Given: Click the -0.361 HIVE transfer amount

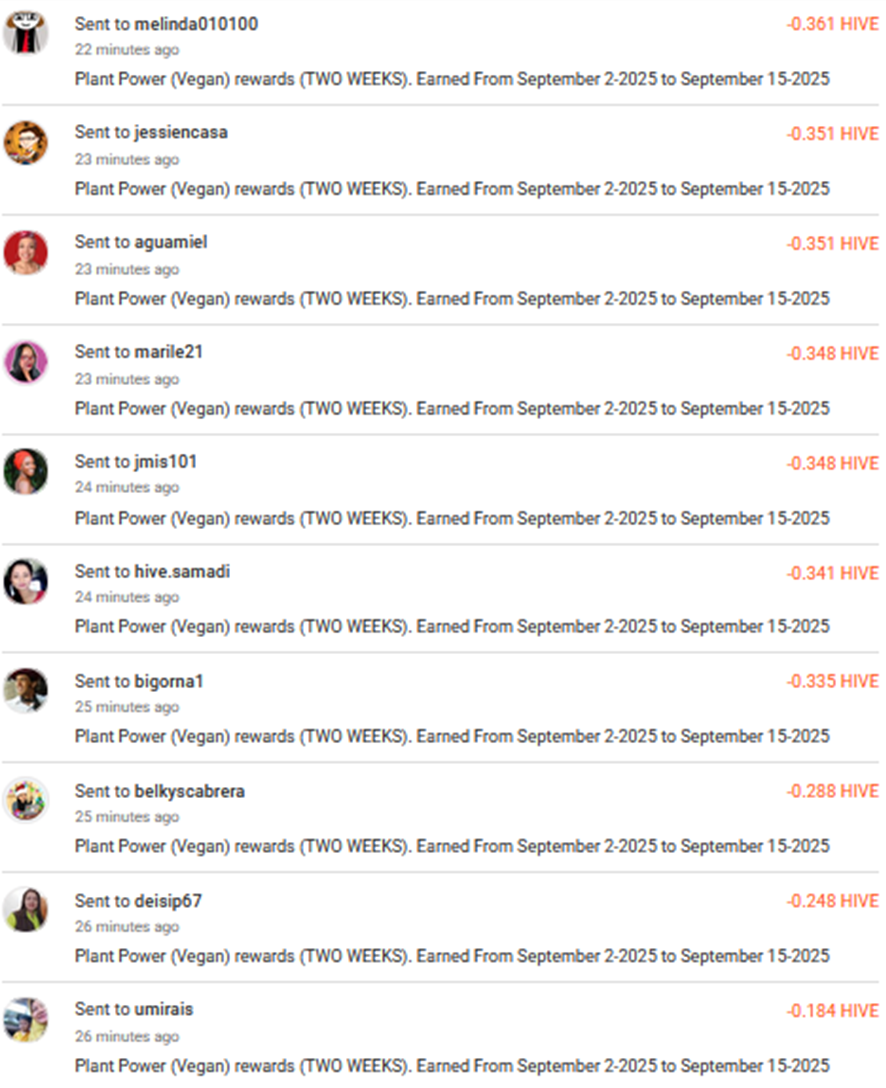Looking at the screenshot, I should click(832, 24).
